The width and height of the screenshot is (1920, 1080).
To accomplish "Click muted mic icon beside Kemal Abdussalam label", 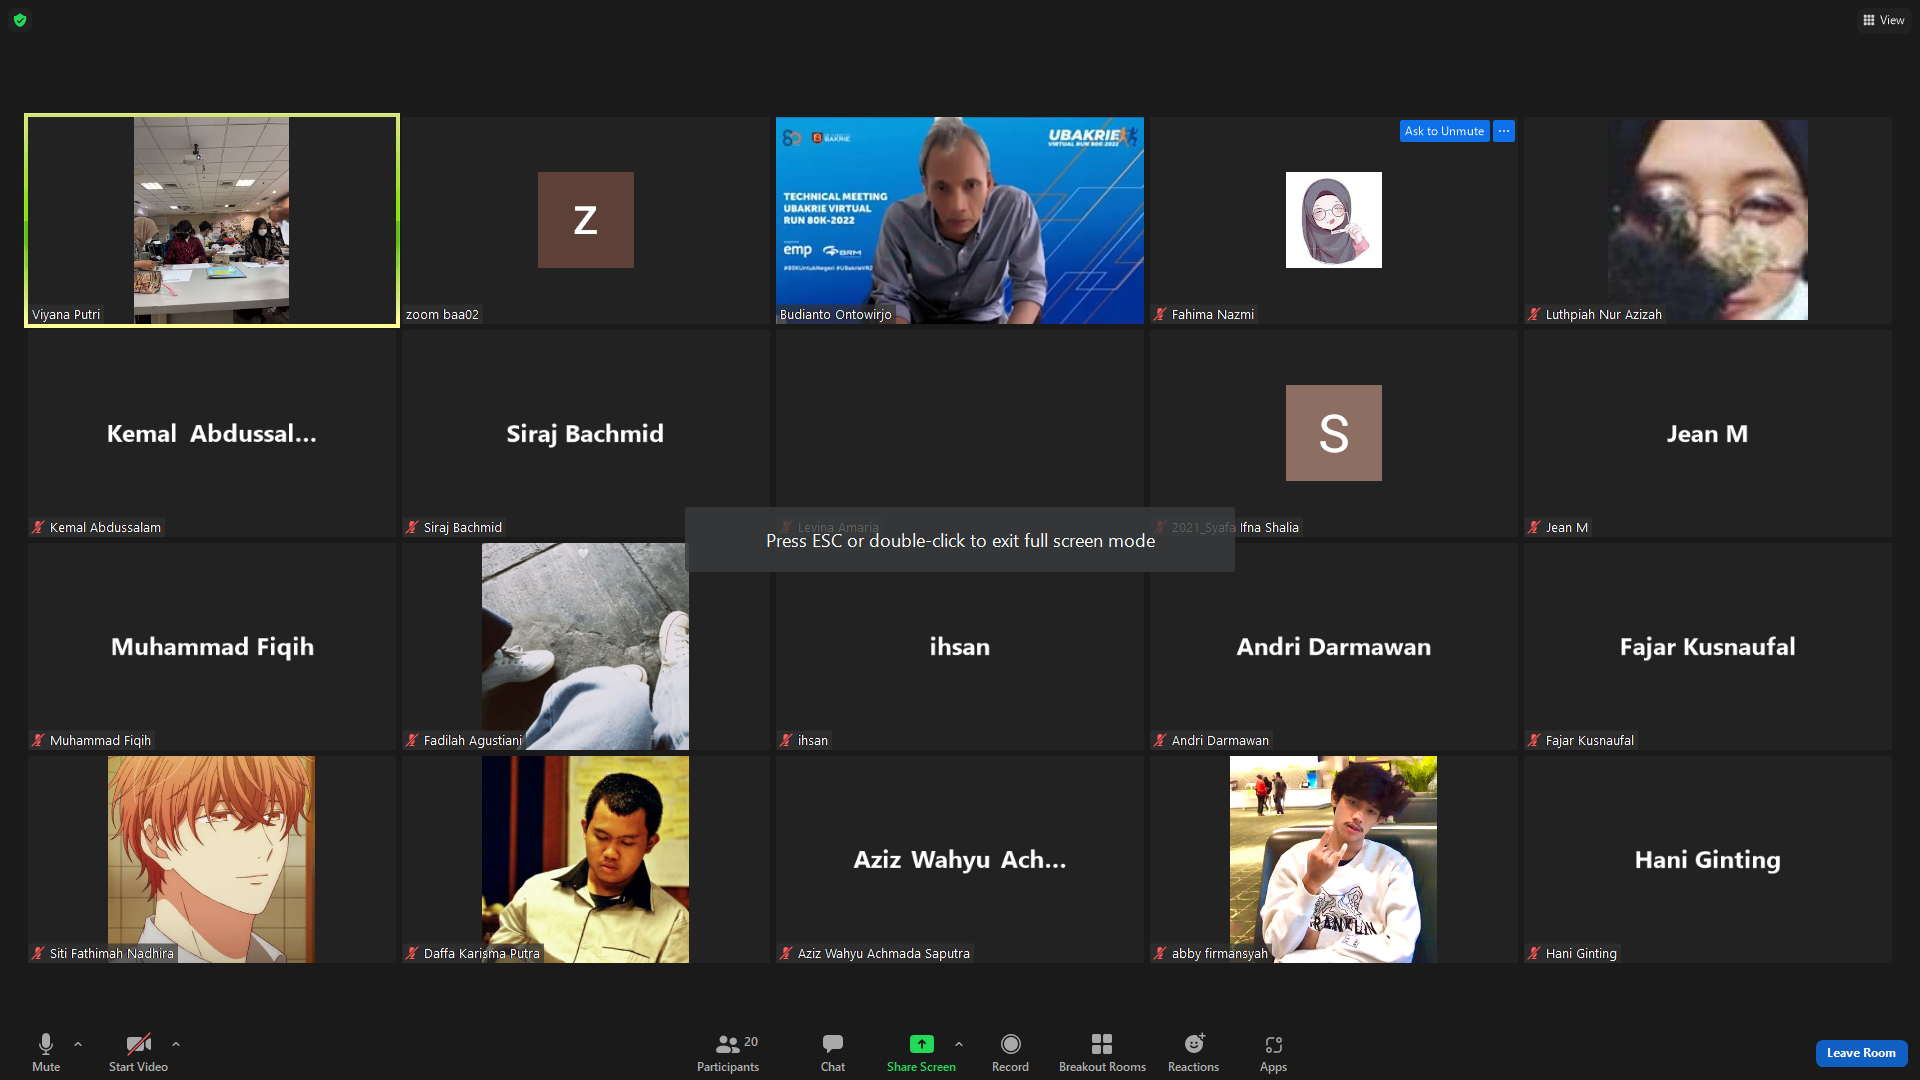I will [x=38, y=527].
